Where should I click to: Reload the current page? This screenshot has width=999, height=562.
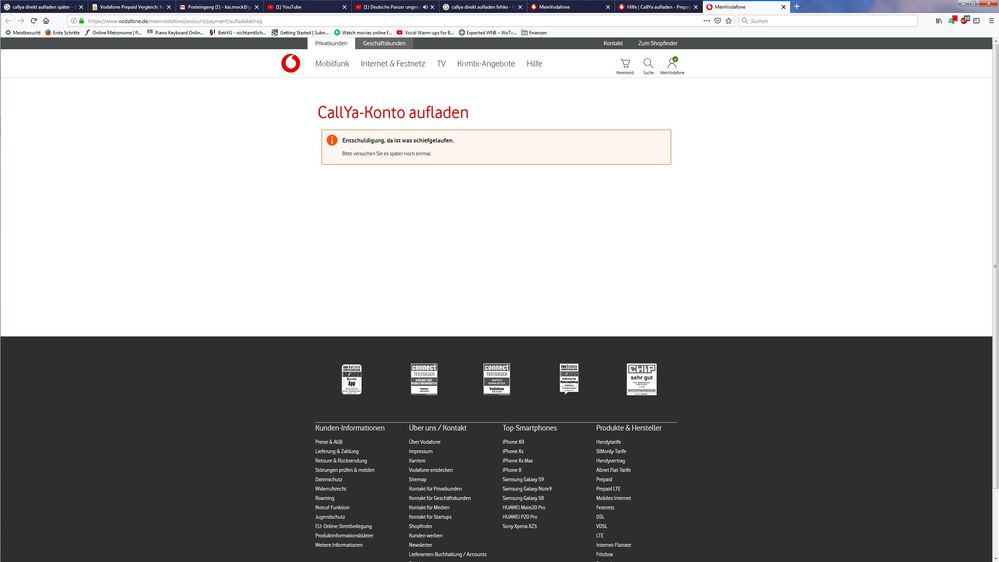point(33,20)
